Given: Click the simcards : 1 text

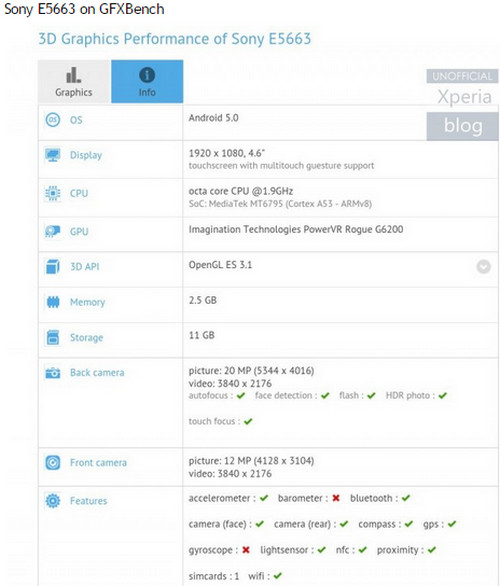Looking at the screenshot, I should pos(214,576).
